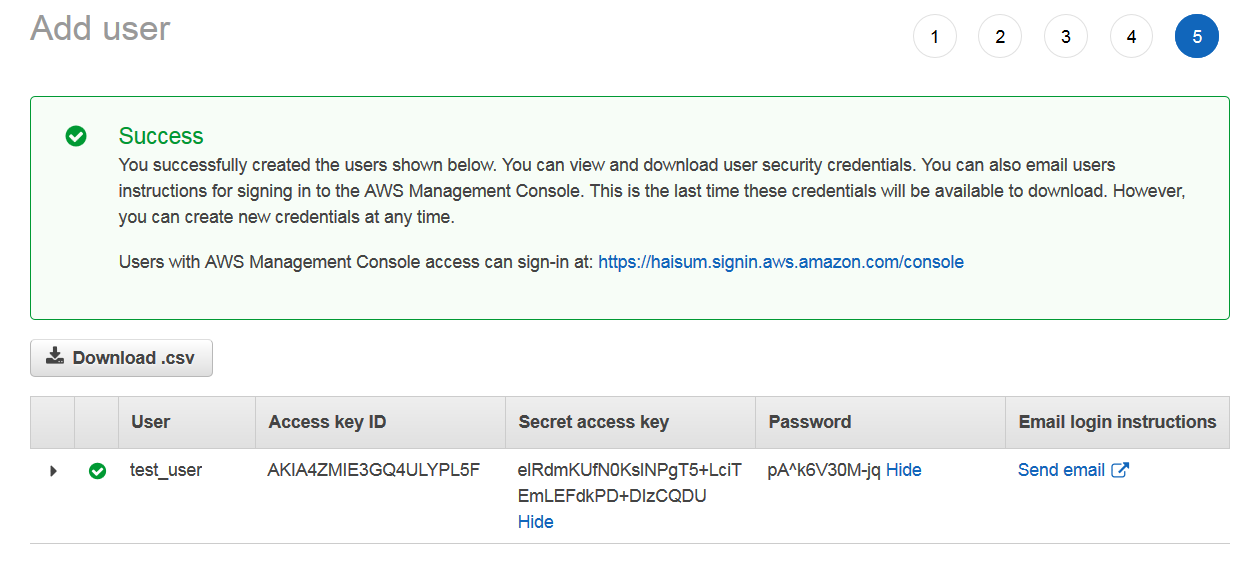Go to wizard step 1
This screenshot has width=1246, height=563.
(x=935, y=37)
